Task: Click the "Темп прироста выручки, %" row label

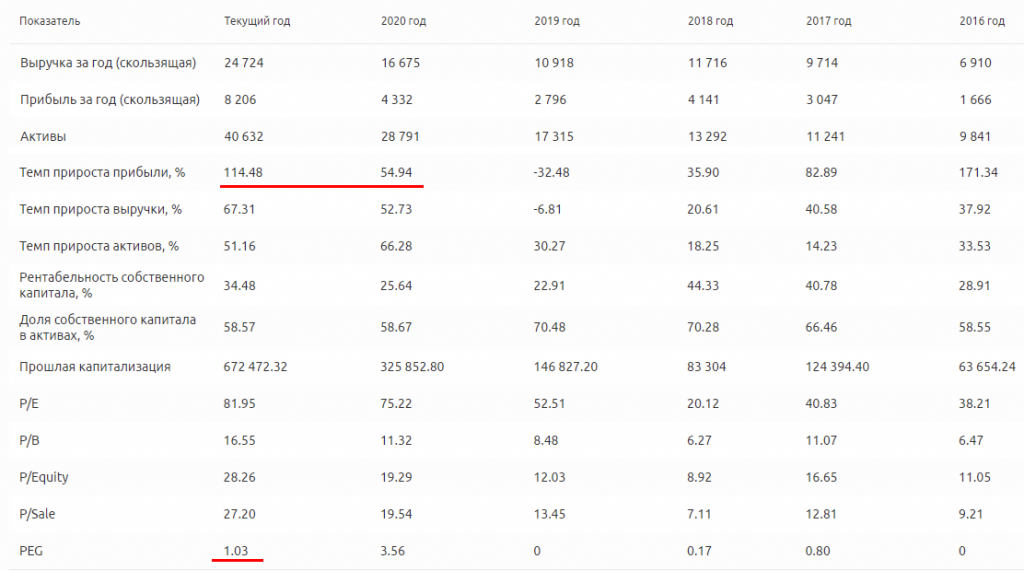Action: [x=100, y=210]
